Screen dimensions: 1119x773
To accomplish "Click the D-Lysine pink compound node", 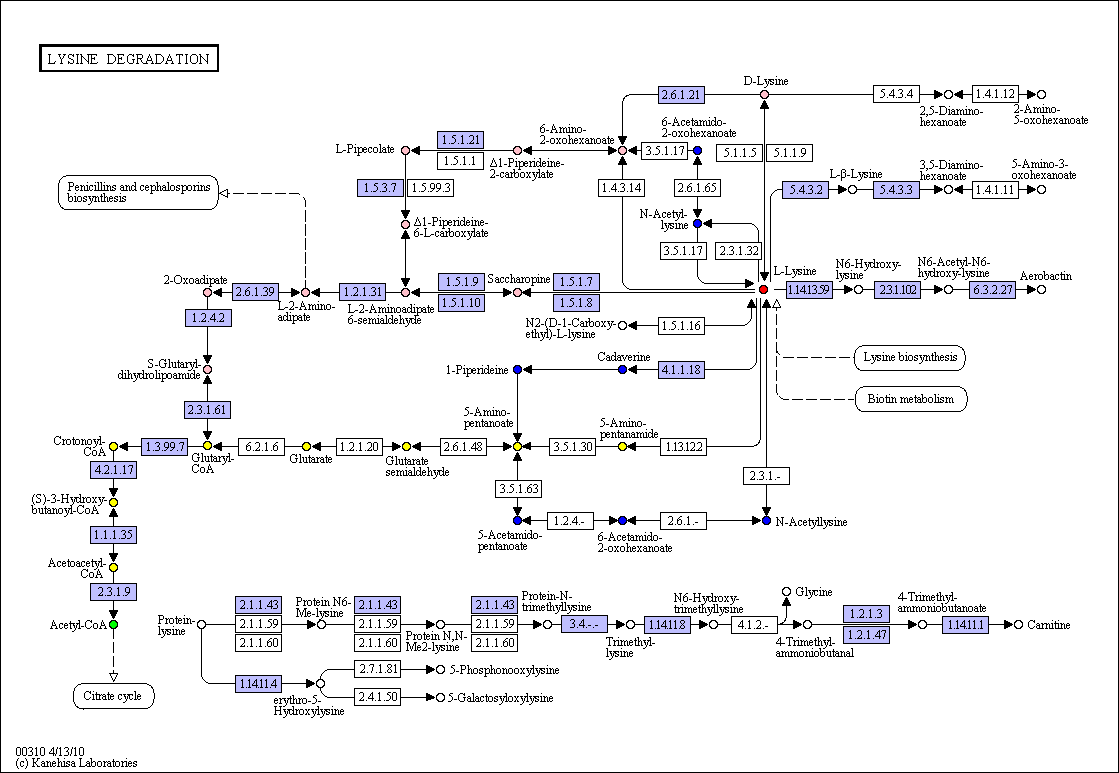I will [x=764, y=94].
